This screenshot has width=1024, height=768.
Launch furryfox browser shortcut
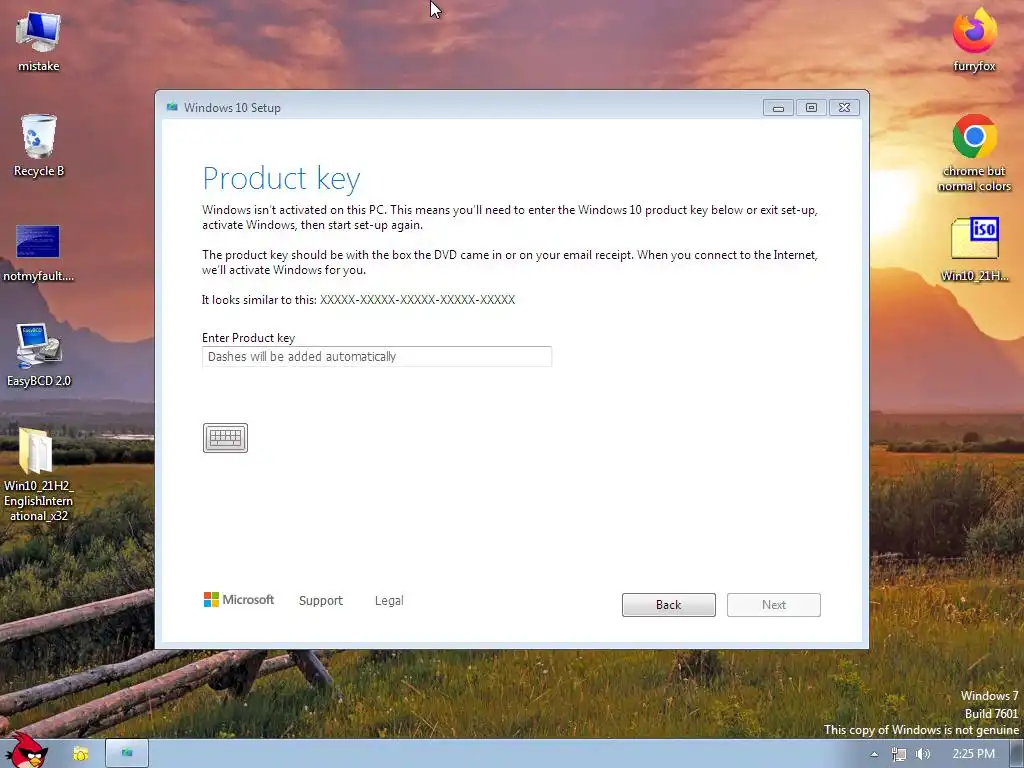974,39
